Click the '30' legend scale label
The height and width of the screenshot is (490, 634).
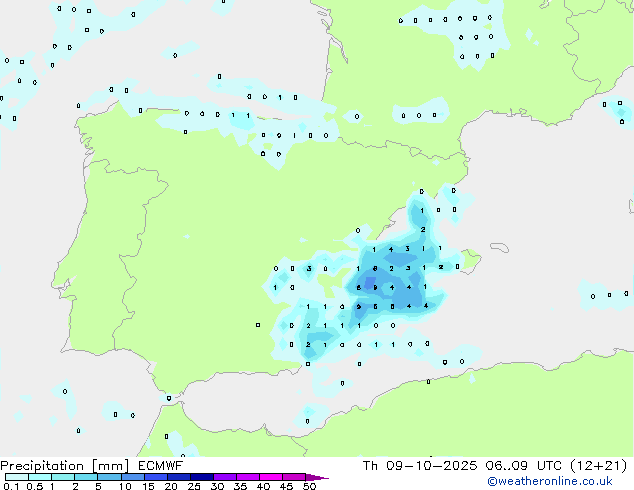[217, 486]
